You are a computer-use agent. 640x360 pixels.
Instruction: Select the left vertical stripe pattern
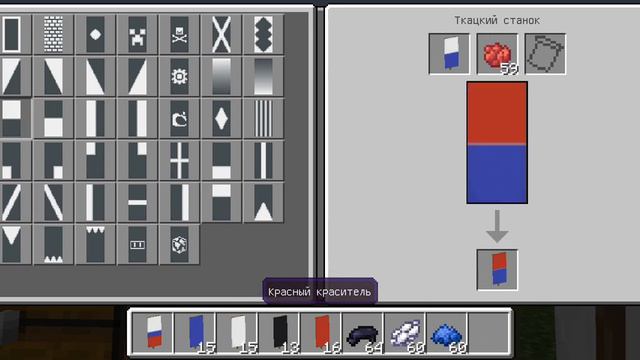click(96, 202)
